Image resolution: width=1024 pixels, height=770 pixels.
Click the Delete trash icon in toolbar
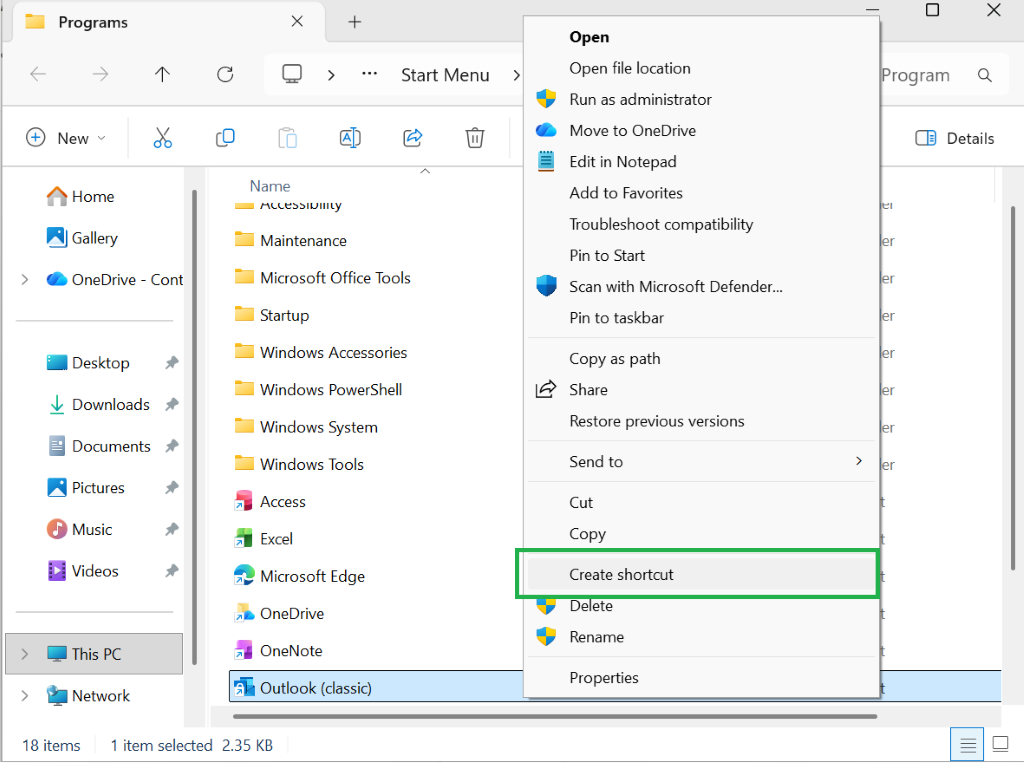point(475,138)
